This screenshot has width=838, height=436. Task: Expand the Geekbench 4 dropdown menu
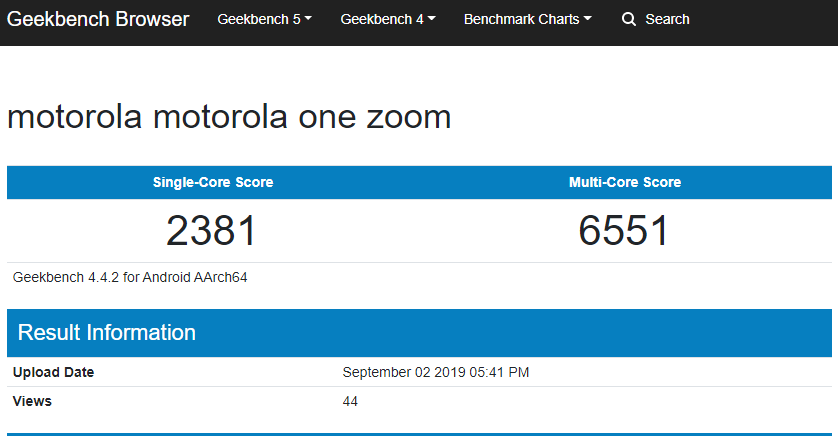coord(388,19)
